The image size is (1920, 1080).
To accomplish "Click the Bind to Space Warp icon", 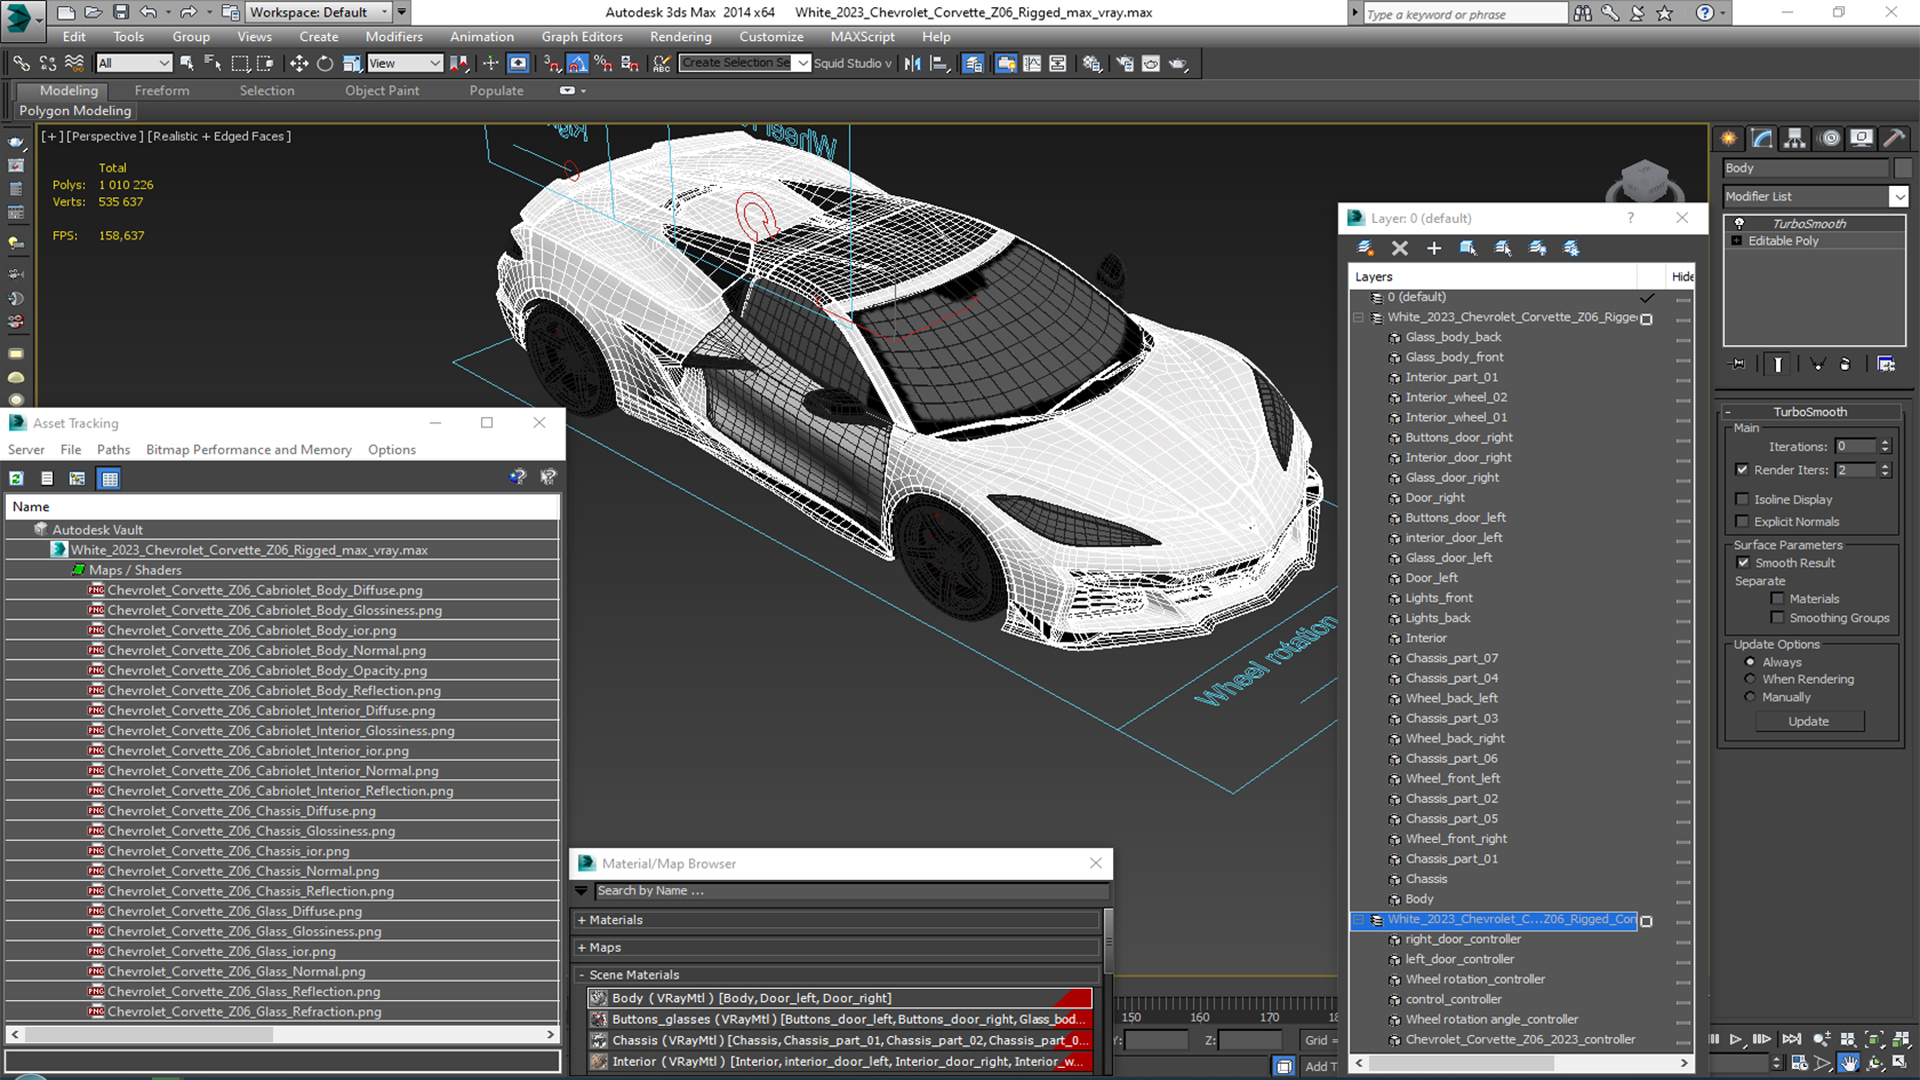I will point(74,63).
